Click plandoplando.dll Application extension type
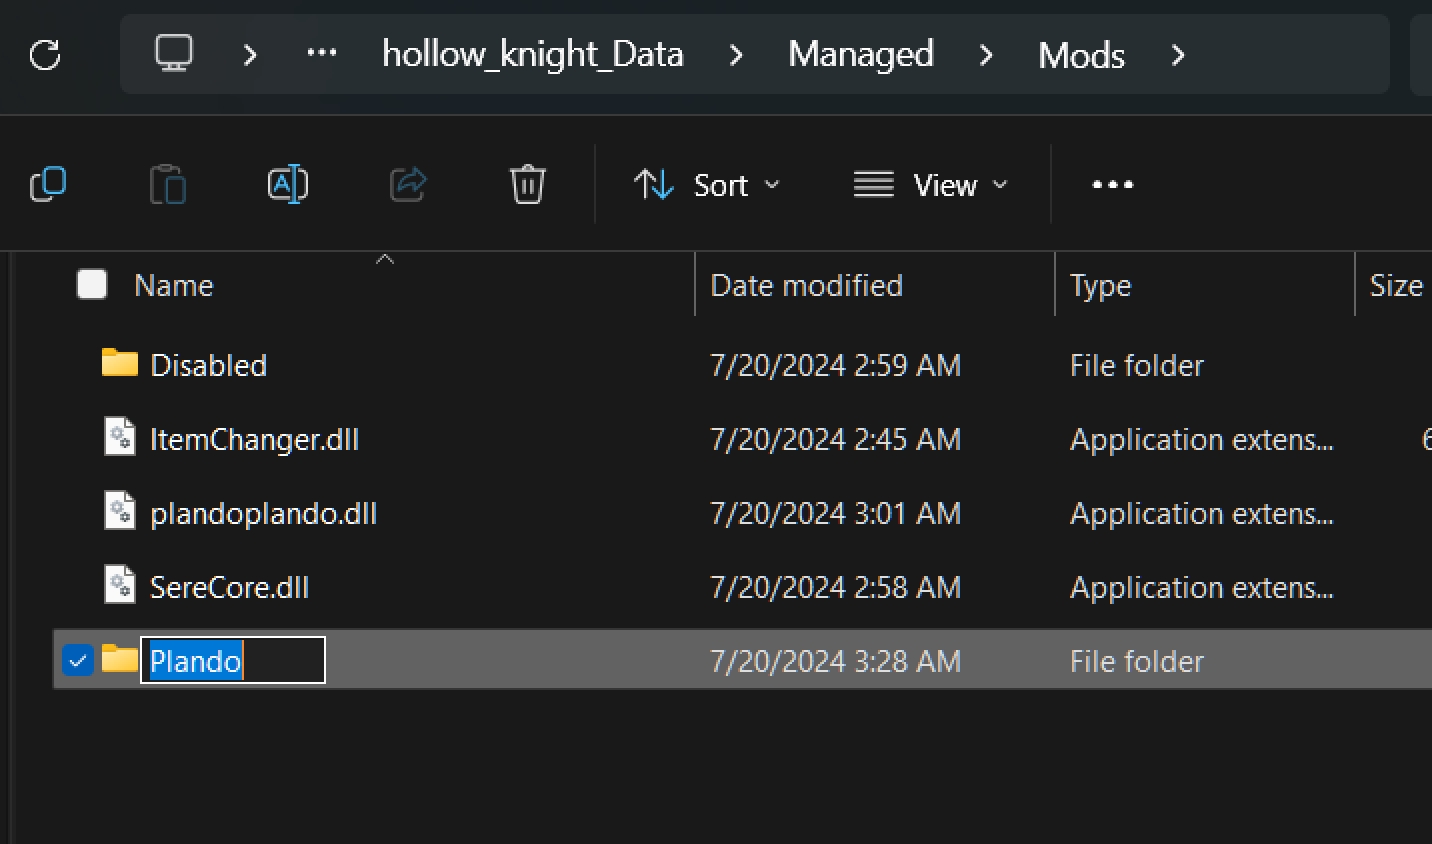This screenshot has width=1432, height=844. point(1201,513)
